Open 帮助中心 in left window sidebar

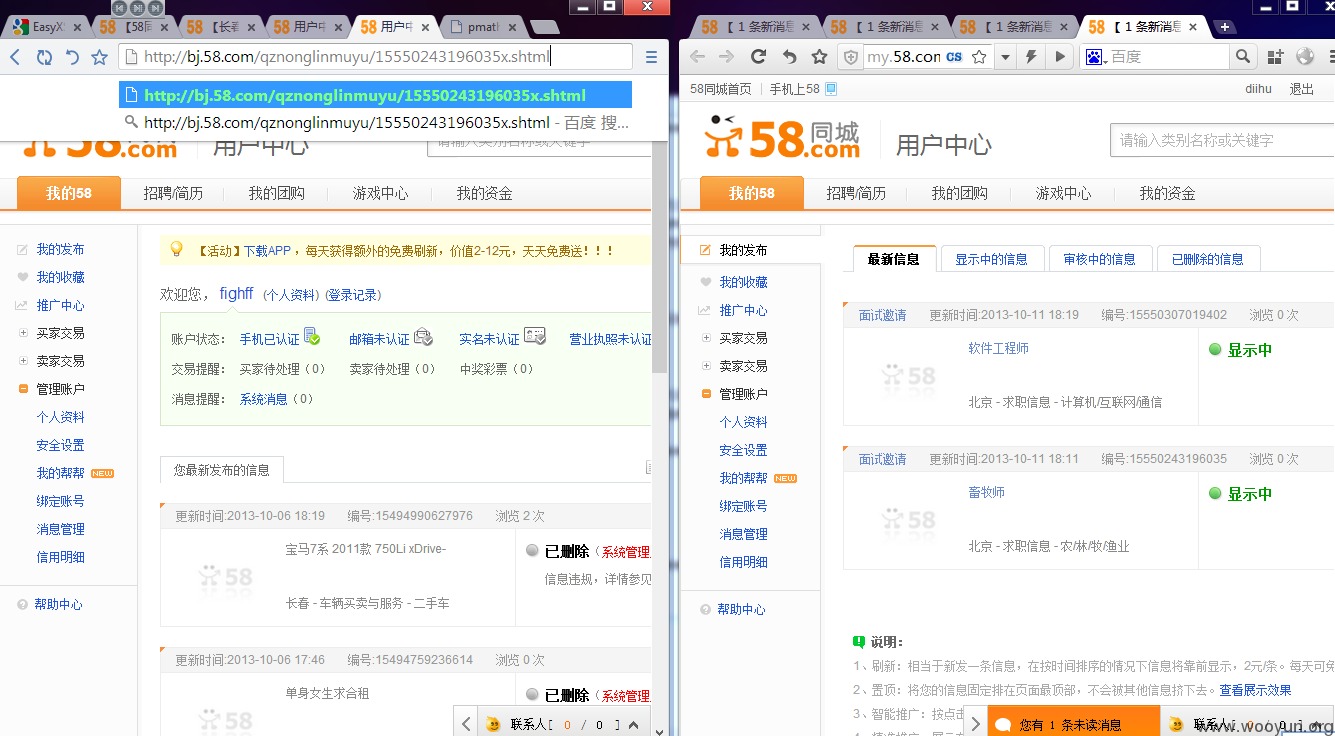pyautogui.click(x=58, y=604)
